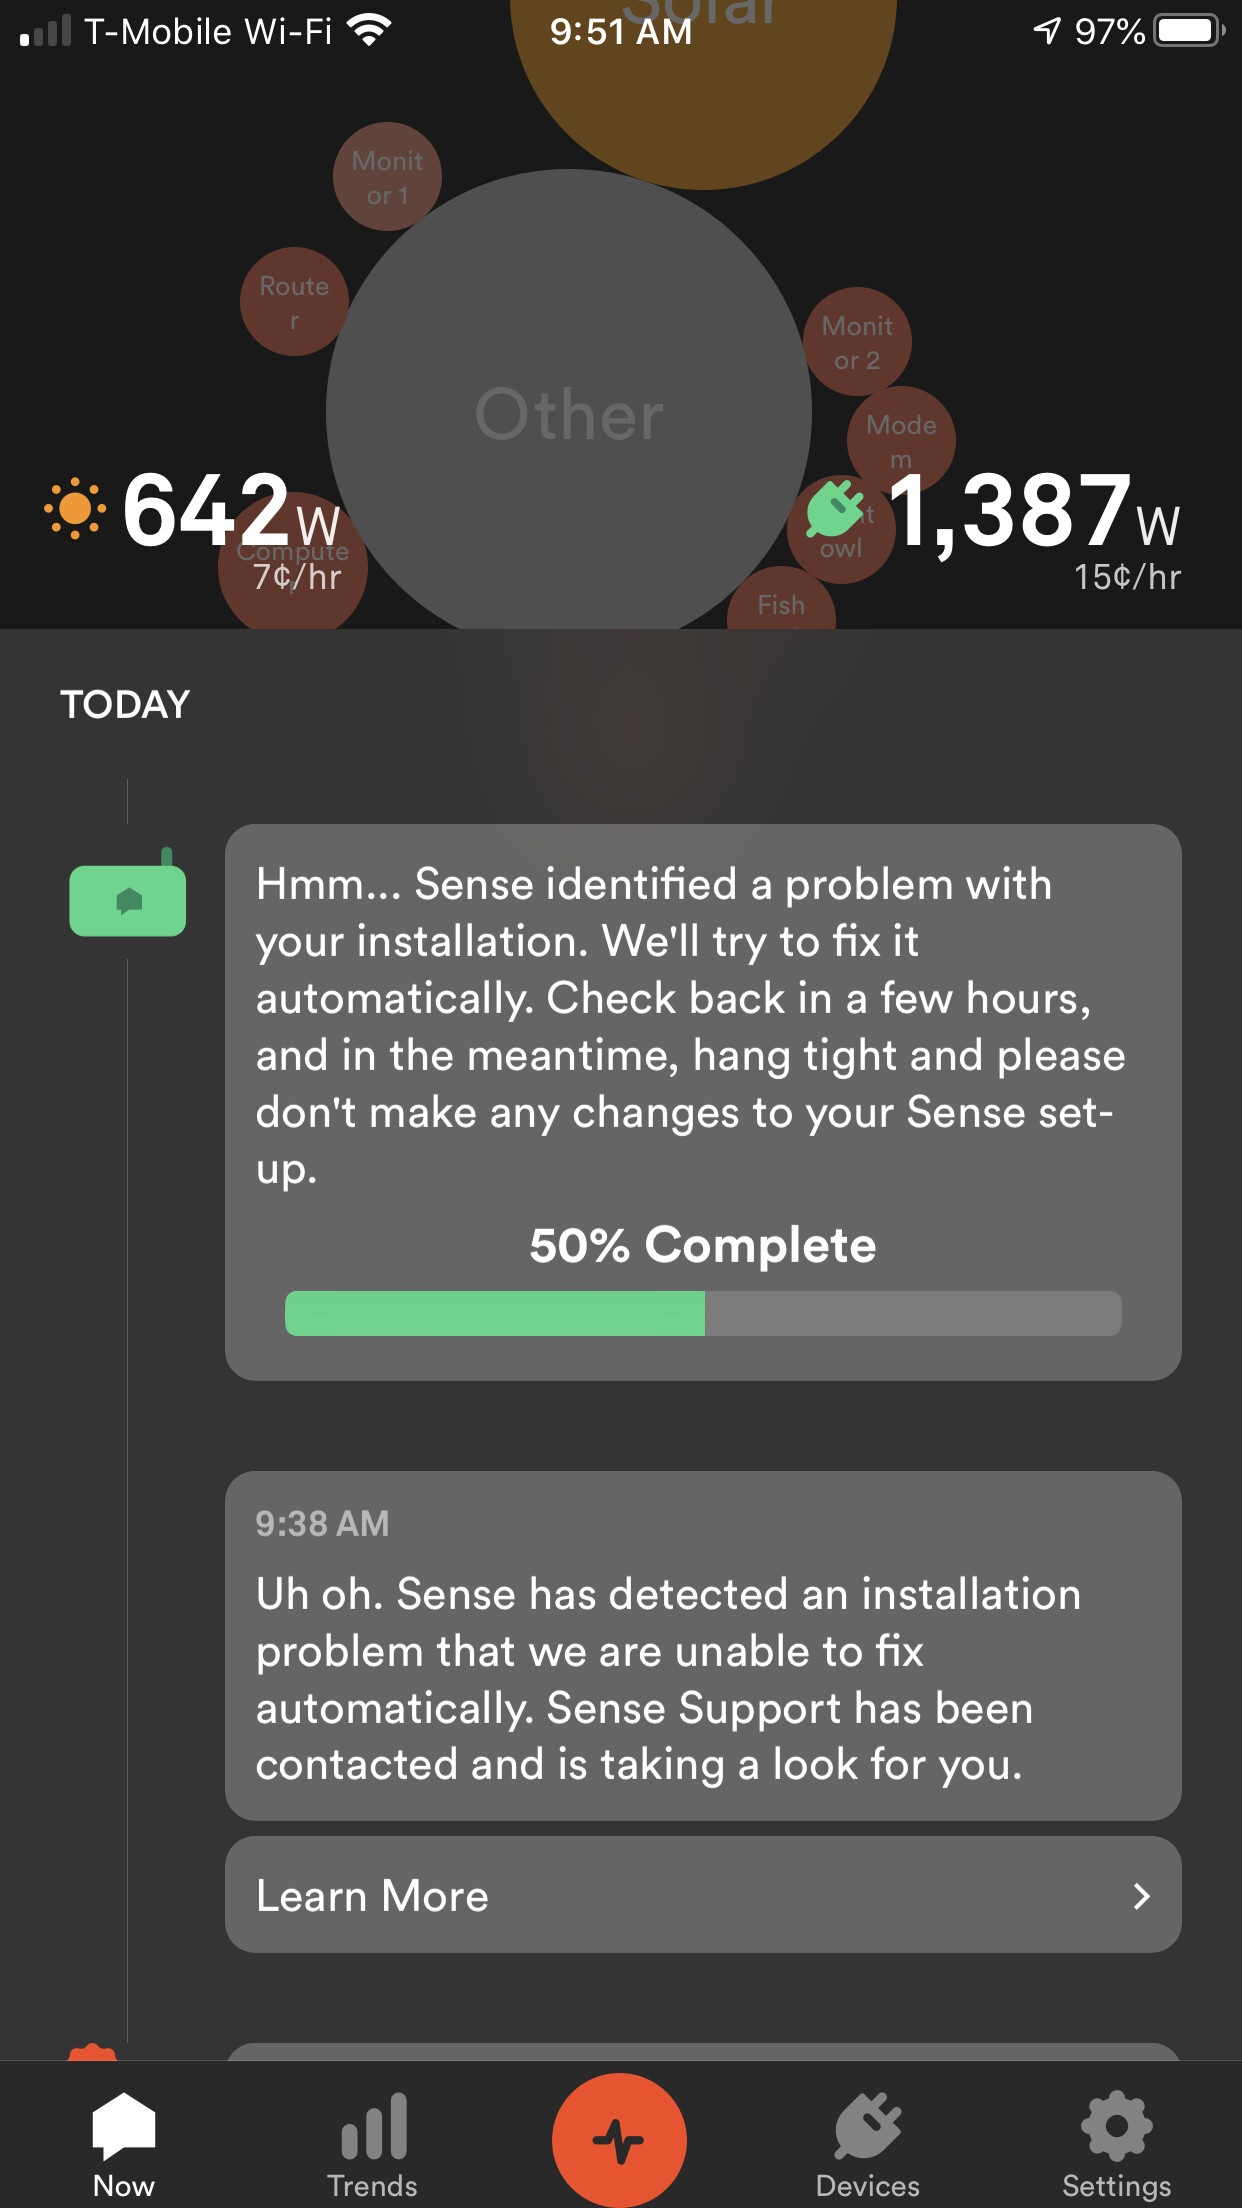Select the large Other bubble
The image size is (1242, 2208).
[x=568, y=414]
